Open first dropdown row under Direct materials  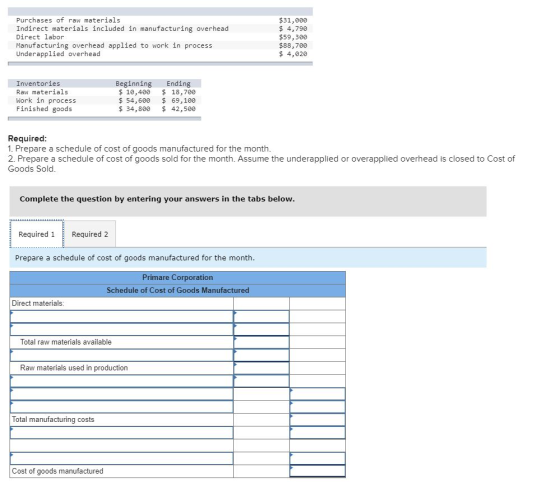click(x=122, y=316)
